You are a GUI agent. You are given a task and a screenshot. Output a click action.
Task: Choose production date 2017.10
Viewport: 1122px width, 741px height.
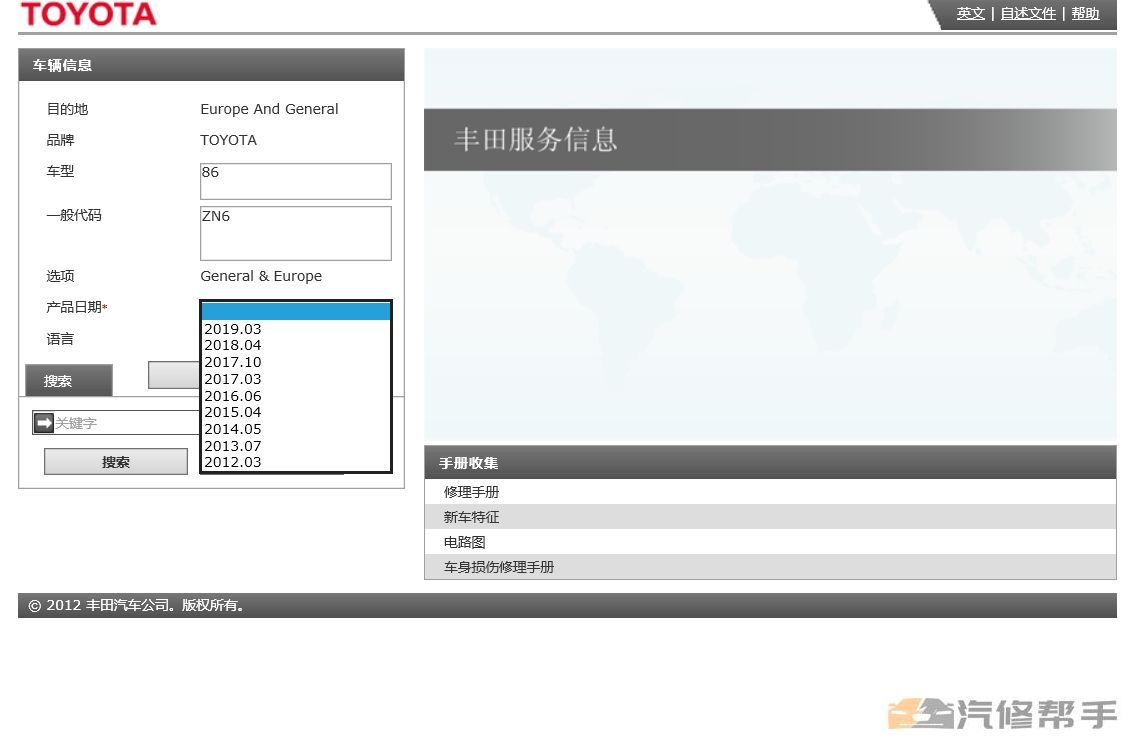(x=296, y=362)
